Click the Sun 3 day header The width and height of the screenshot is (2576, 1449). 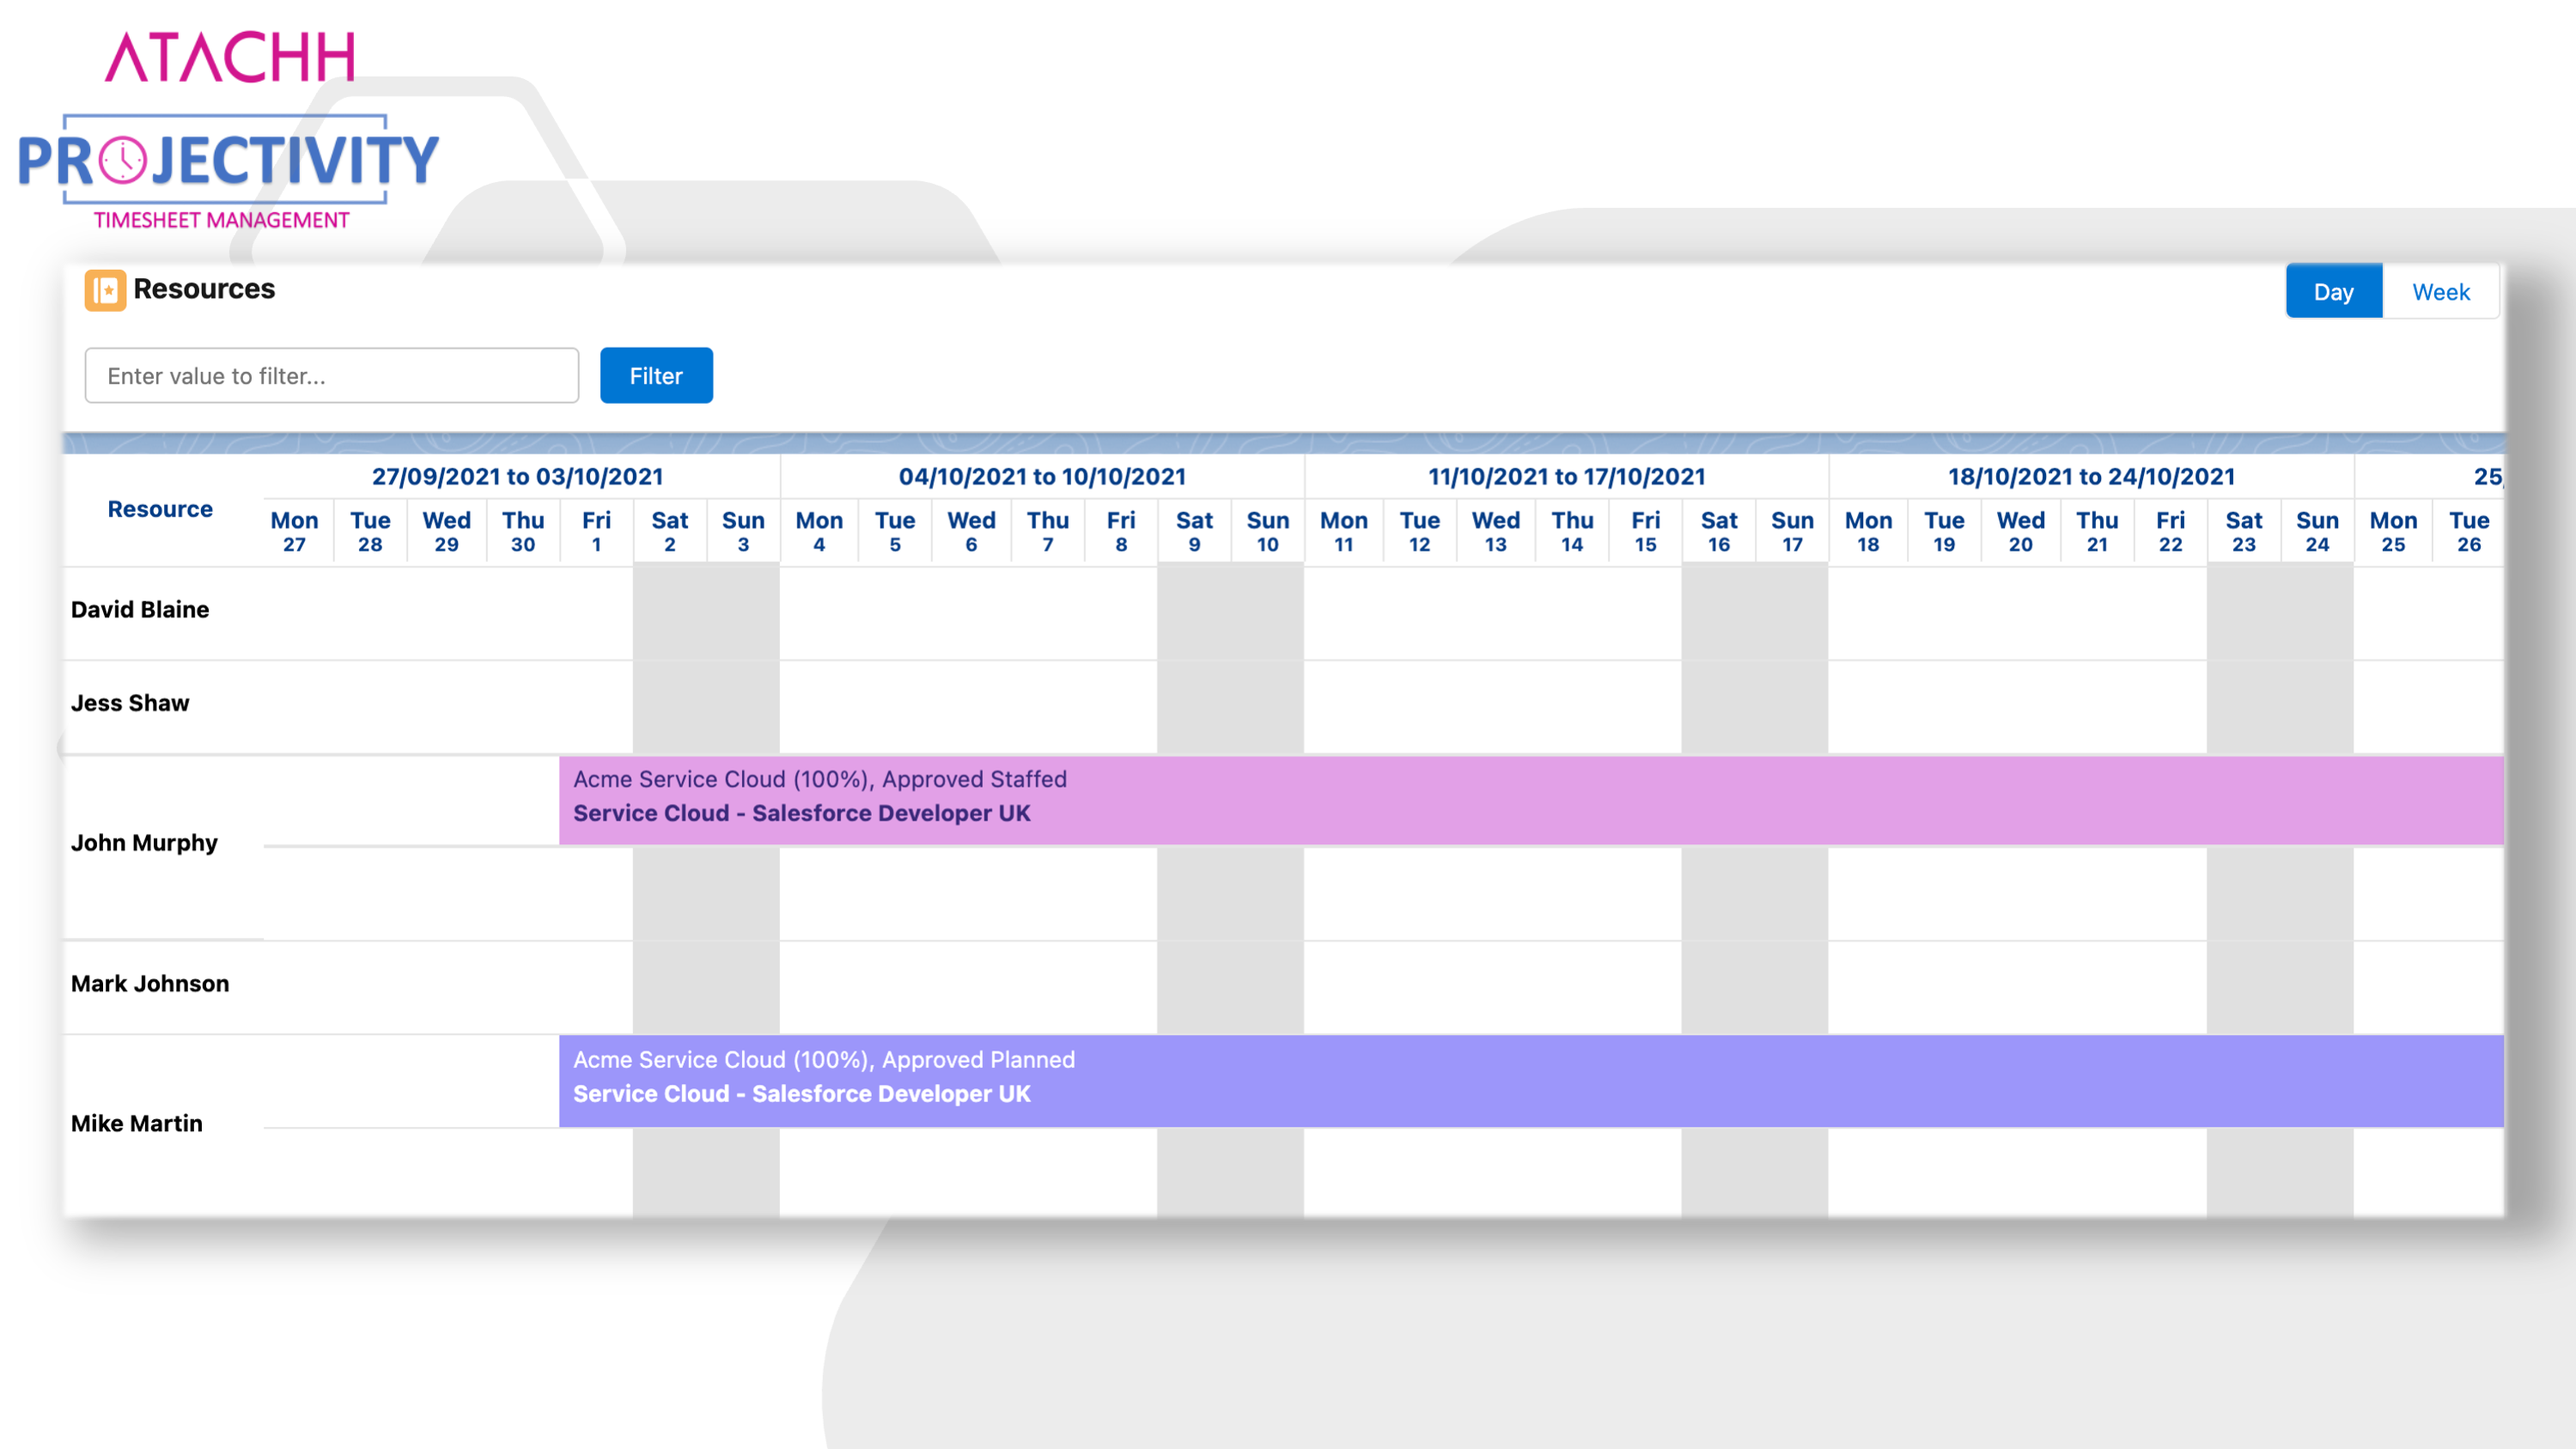[743, 531]
